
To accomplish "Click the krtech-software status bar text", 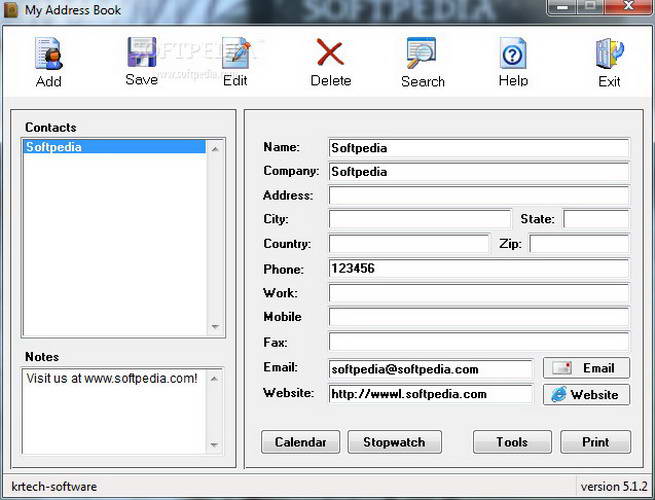I will (x=54, y=487).
